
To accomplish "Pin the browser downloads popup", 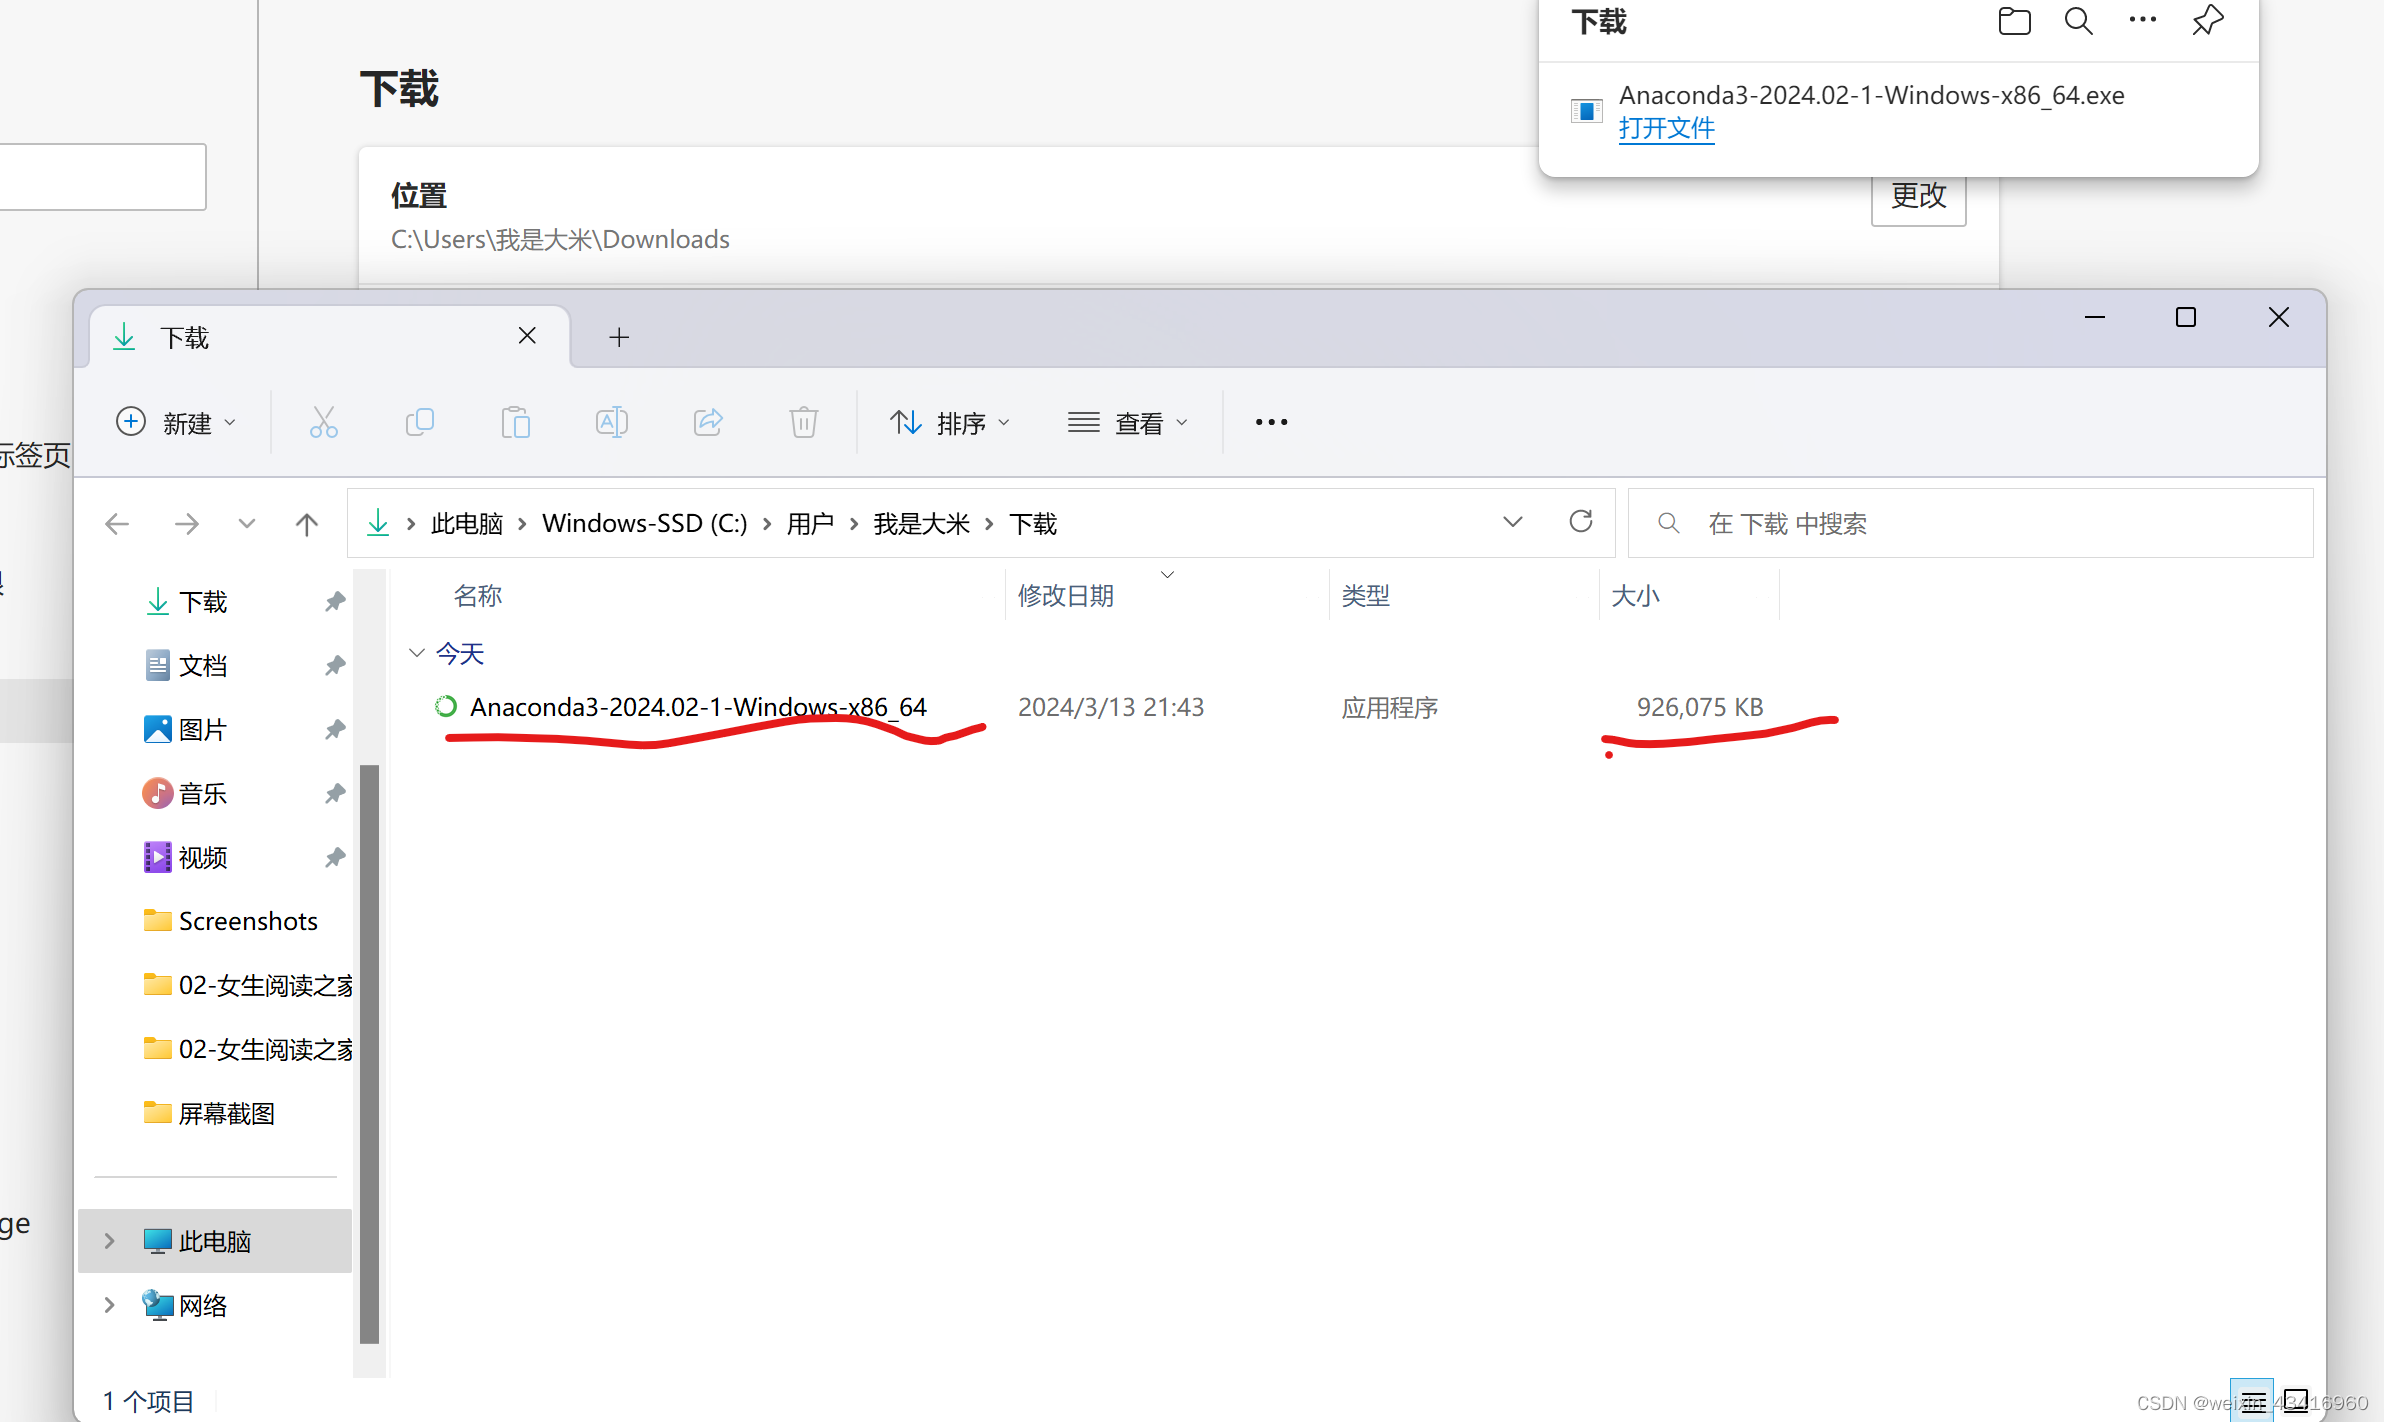I will point(2208,21).
